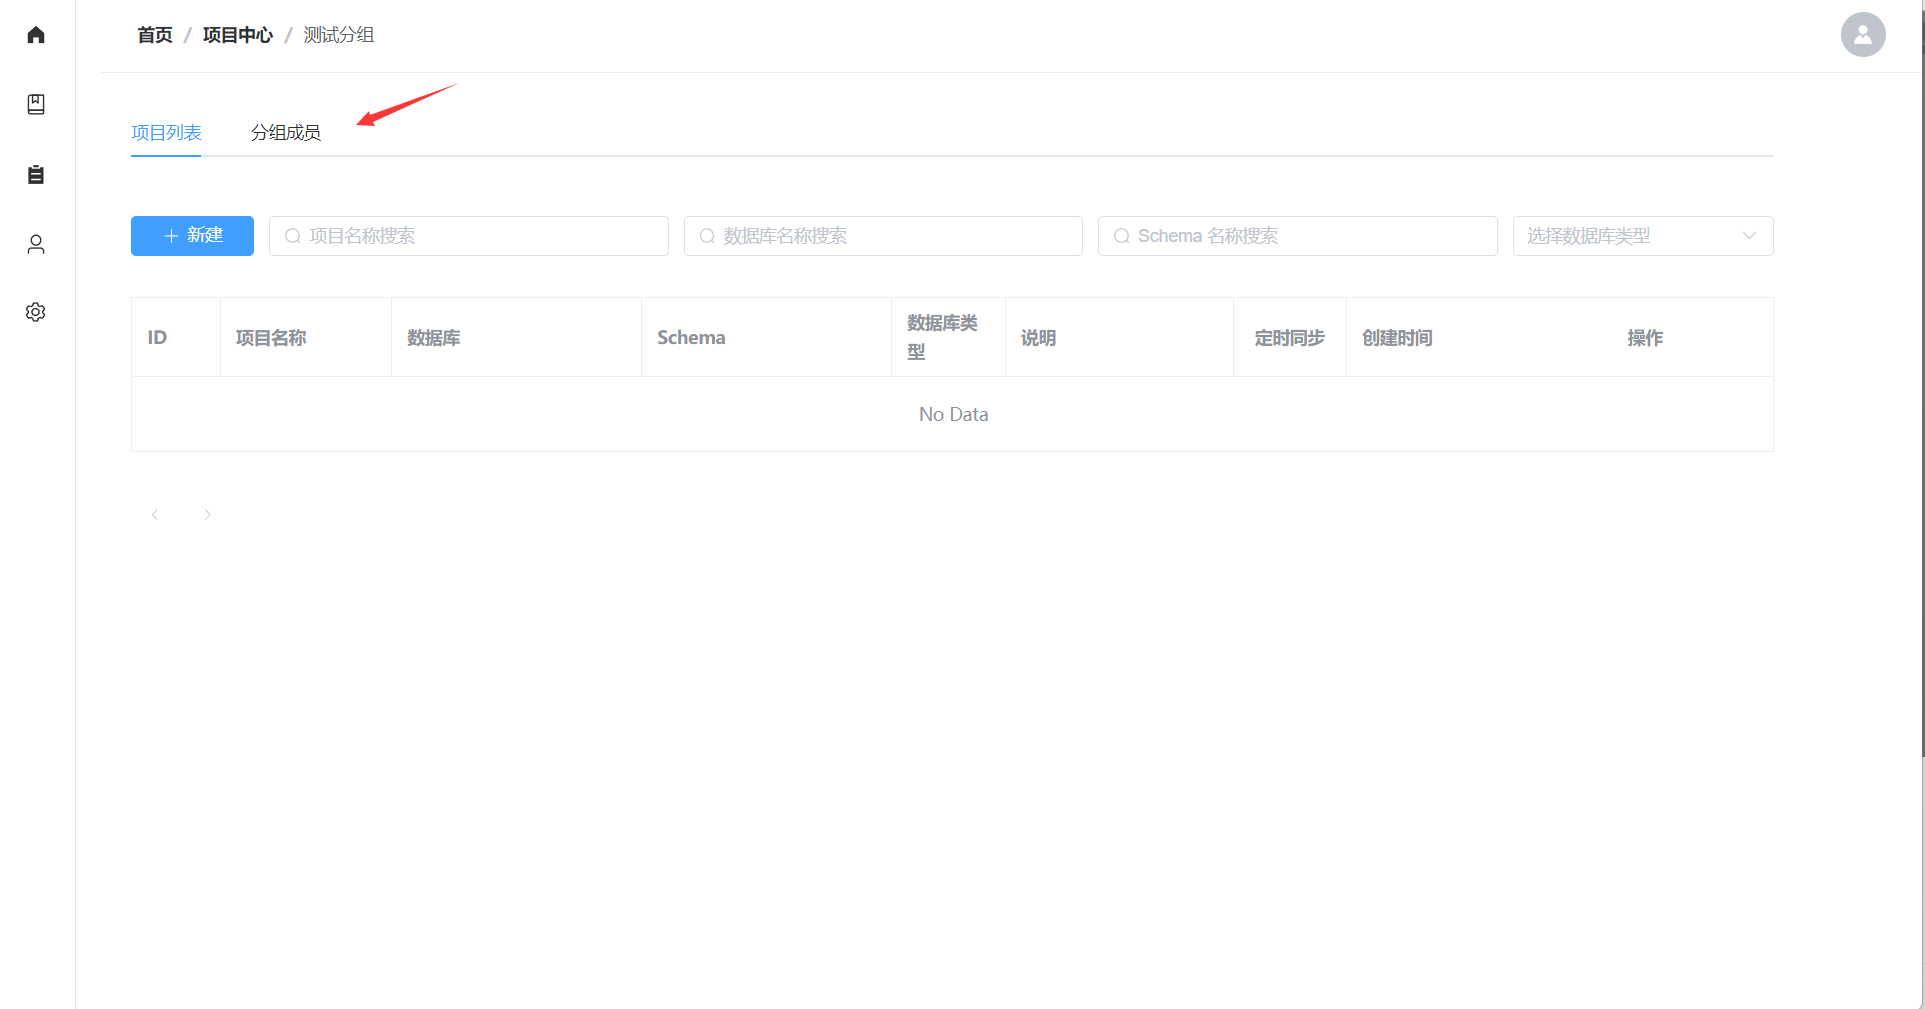Switch to the 分组成员 tab
This screenshot has width=1925, height=1009.
click(x=285, y=133)
